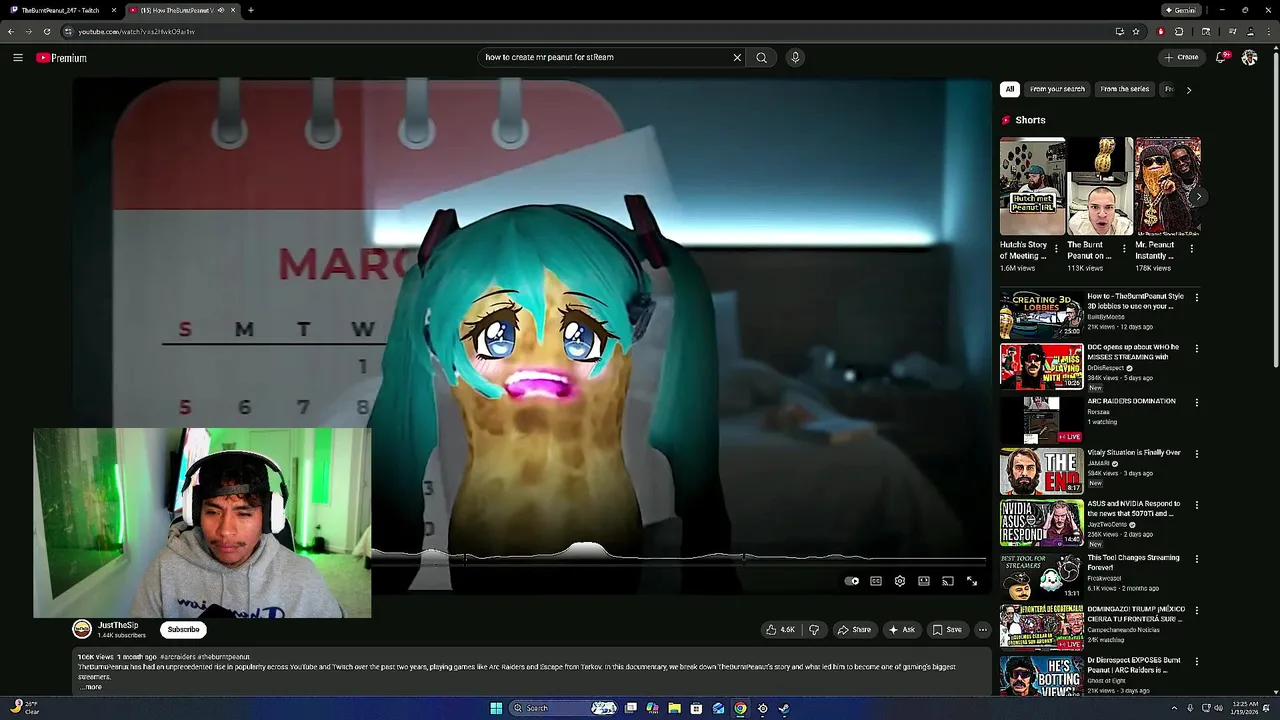Open the DOC opens up about video title
Viewport: 1280px width, 720px height.
1133,352
